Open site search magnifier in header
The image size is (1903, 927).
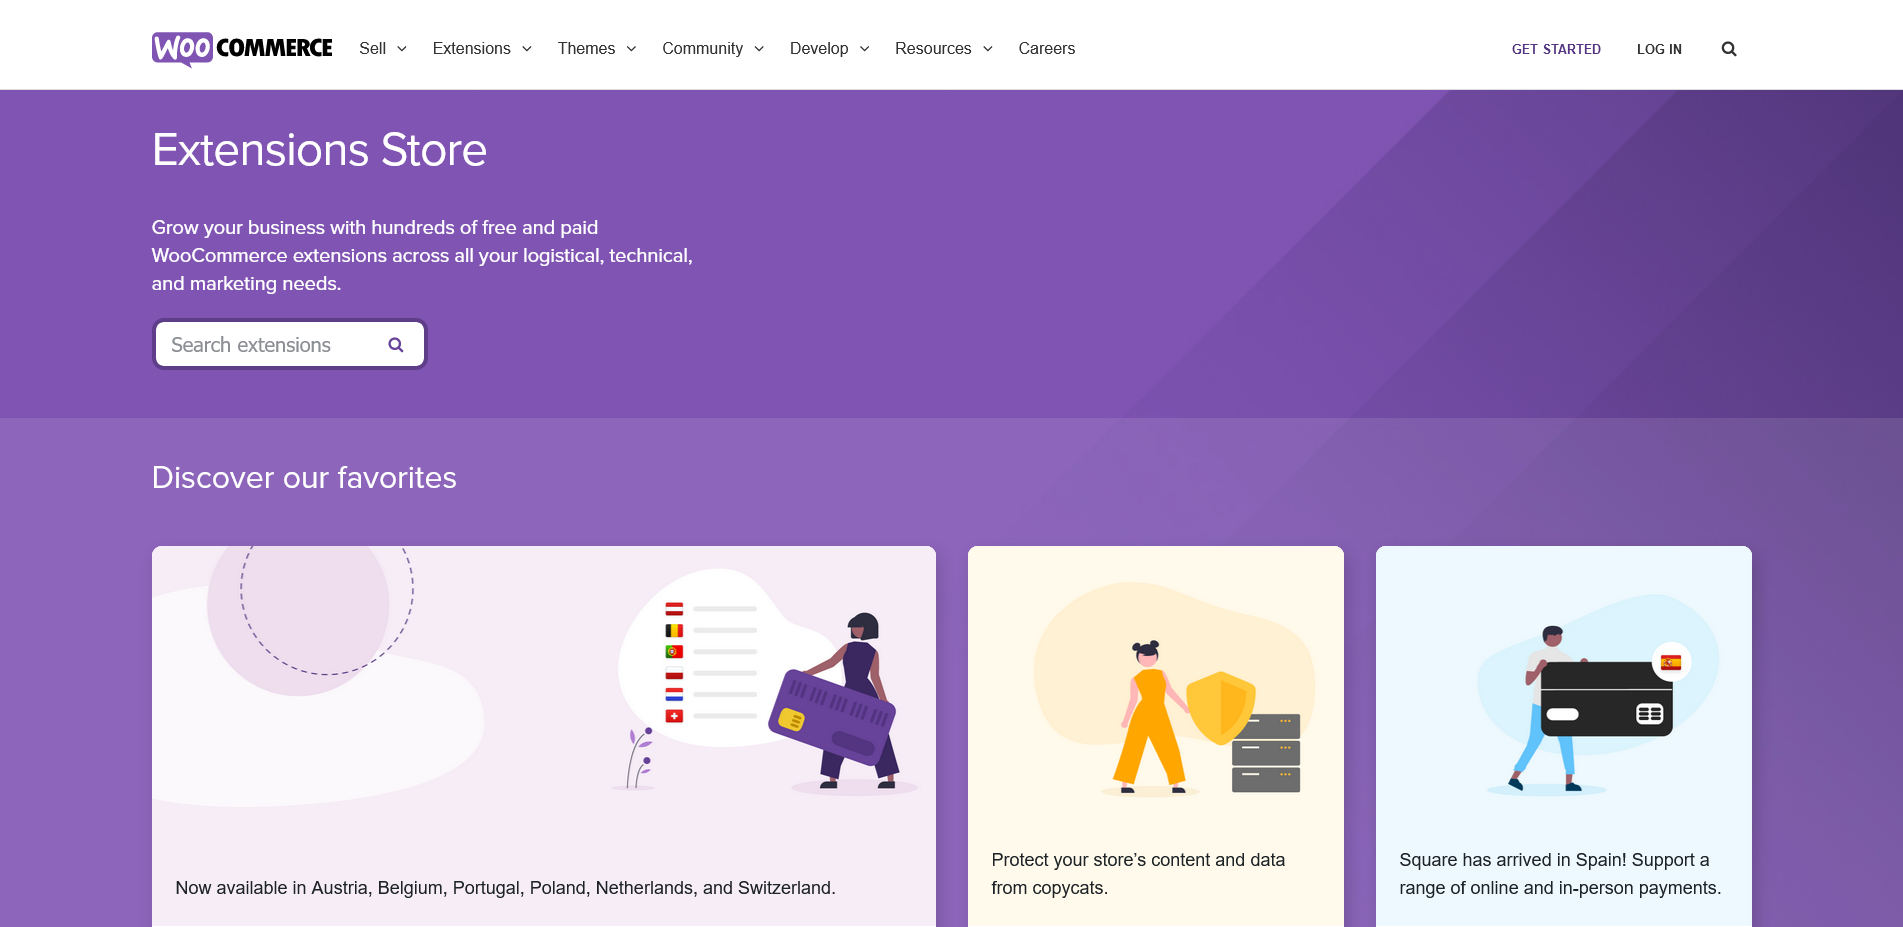coord(1728,49)
